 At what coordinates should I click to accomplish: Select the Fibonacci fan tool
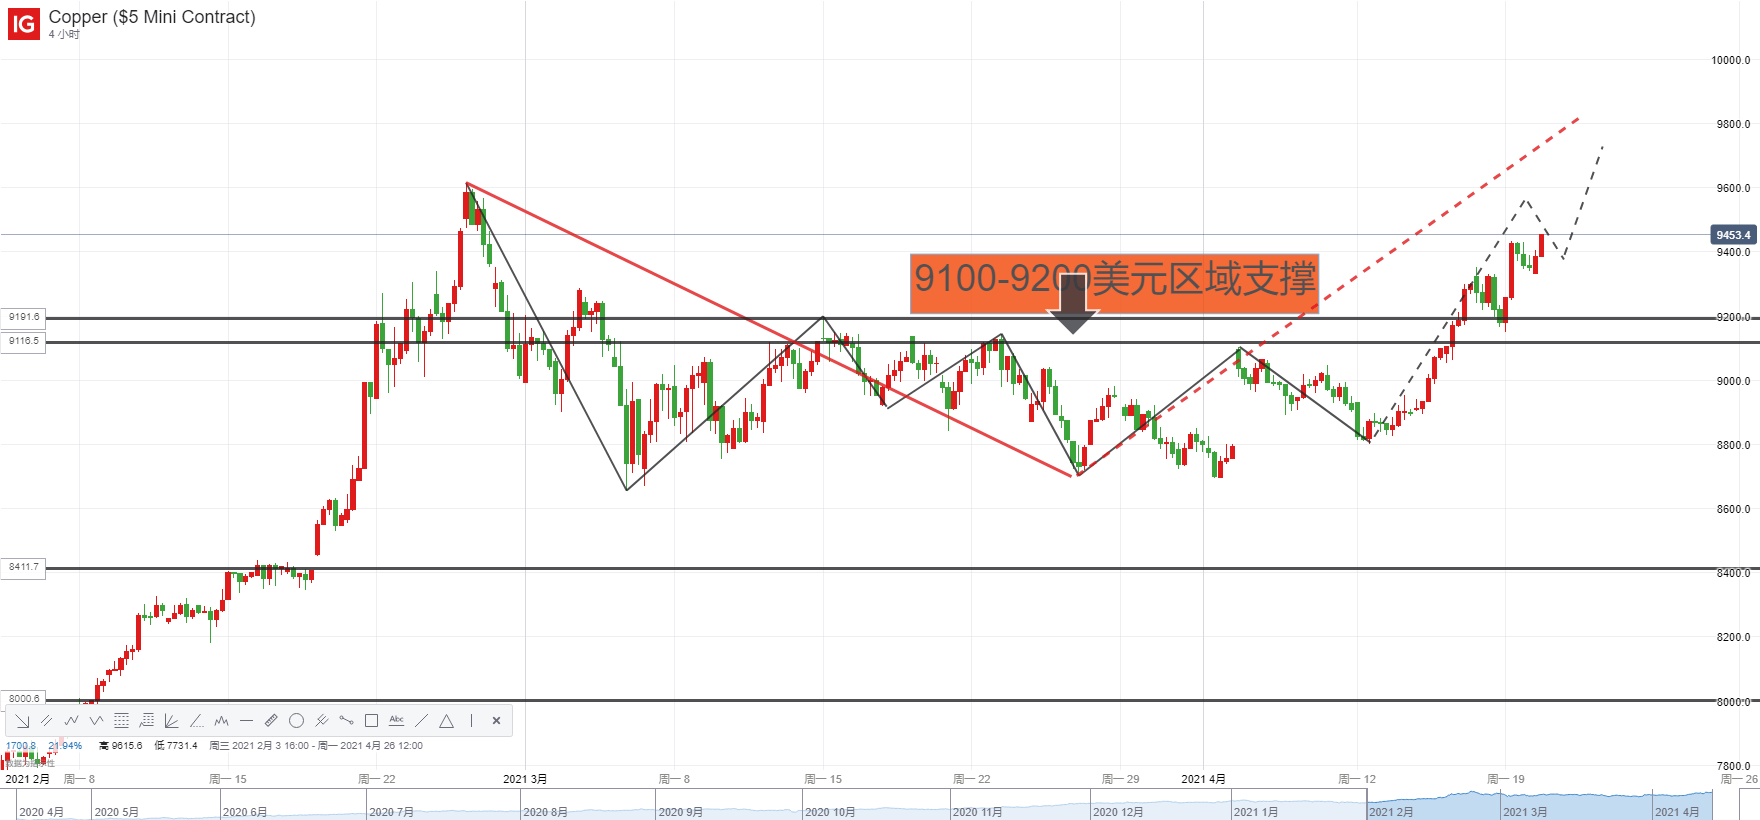(171, 721)
